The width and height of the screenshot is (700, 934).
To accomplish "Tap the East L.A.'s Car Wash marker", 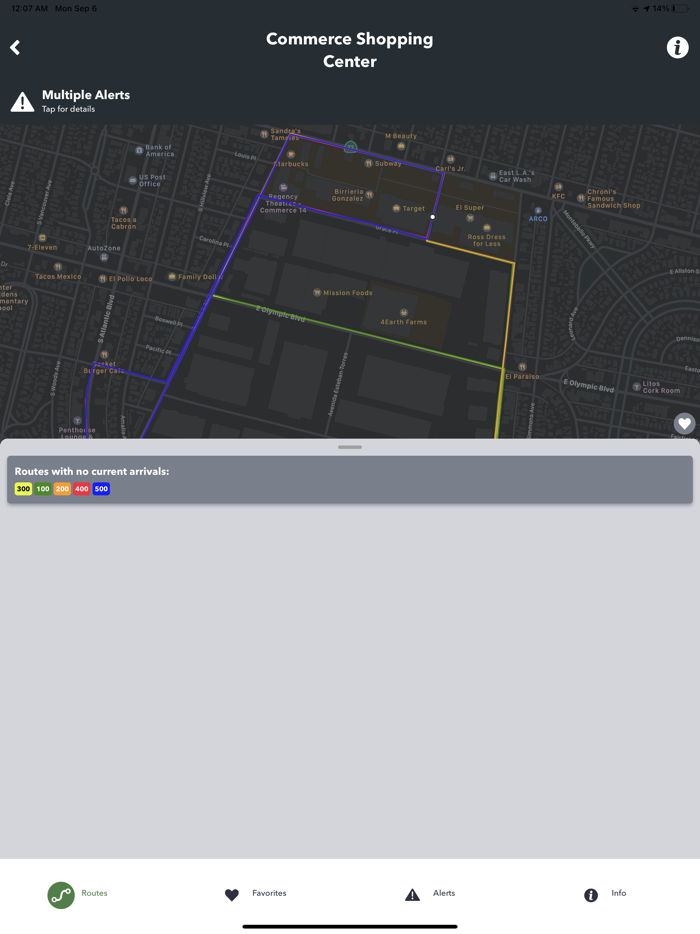I will click(493, 176).
